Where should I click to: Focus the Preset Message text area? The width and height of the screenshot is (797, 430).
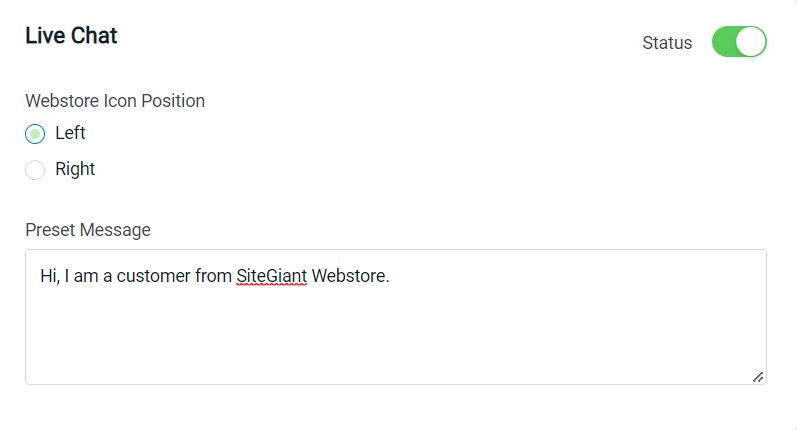(x=396, y=317)
